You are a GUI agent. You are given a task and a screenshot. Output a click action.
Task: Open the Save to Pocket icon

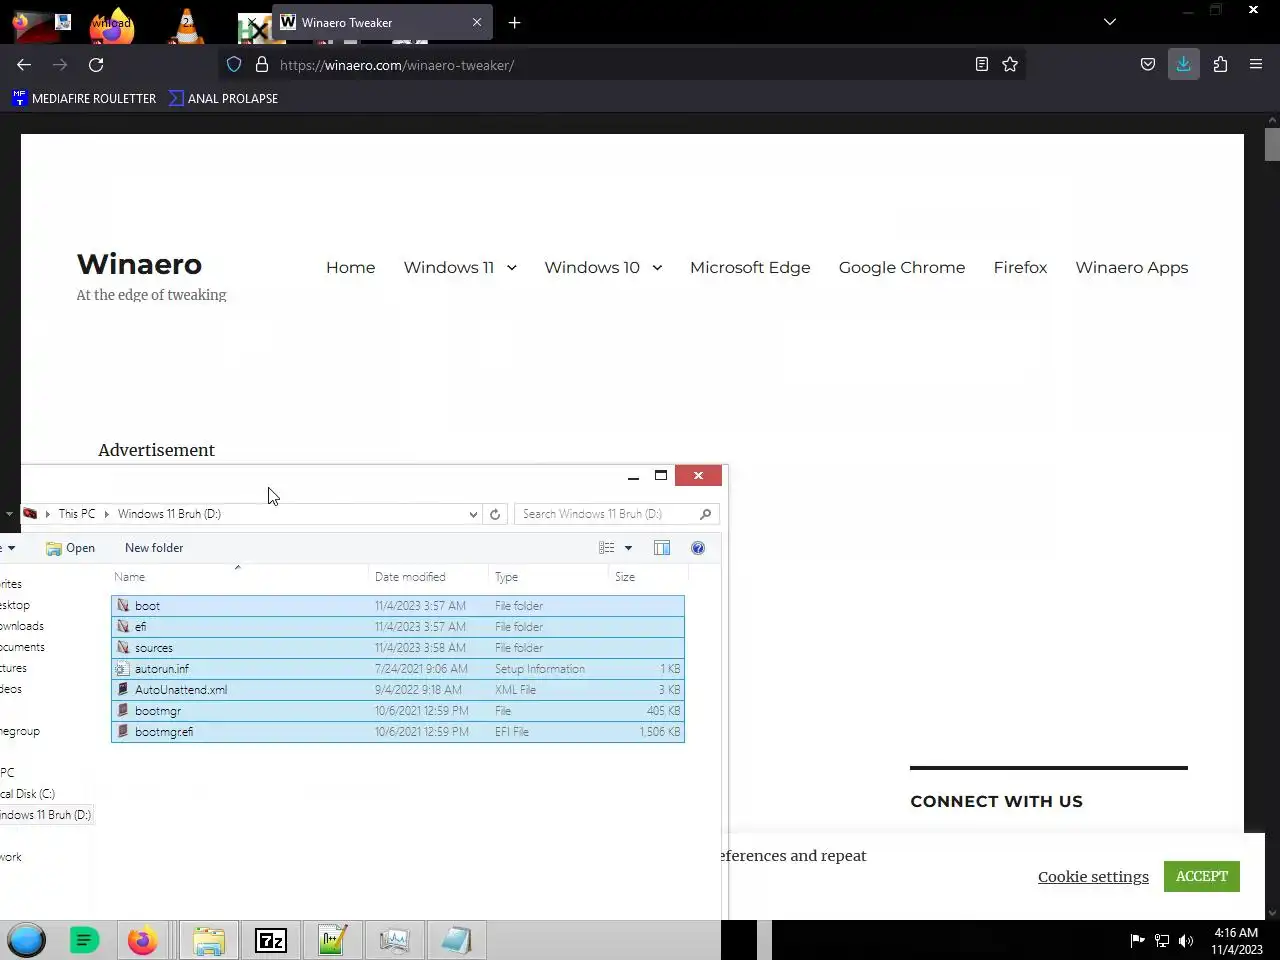pos(1148,64)
